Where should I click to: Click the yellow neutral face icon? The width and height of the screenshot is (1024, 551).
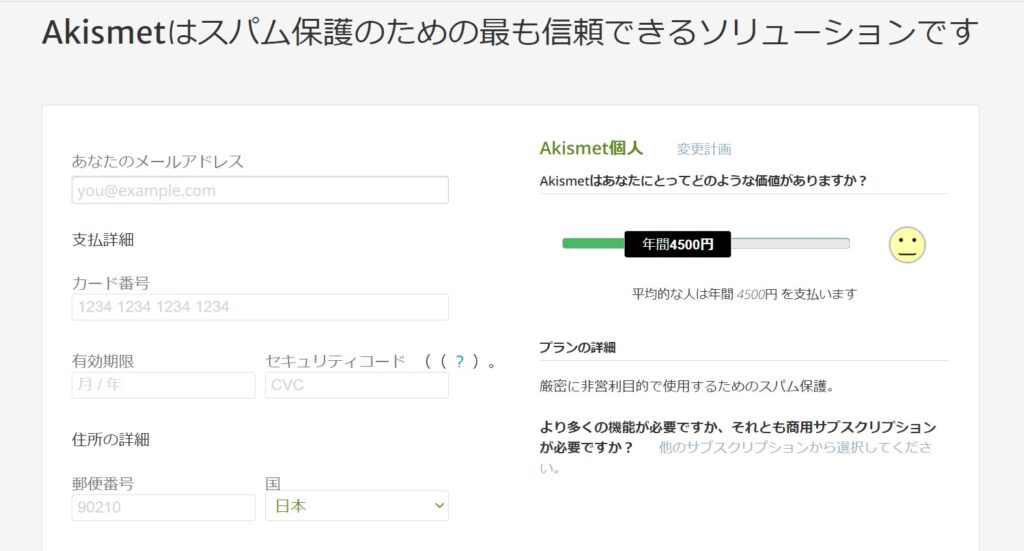[907, 245]
